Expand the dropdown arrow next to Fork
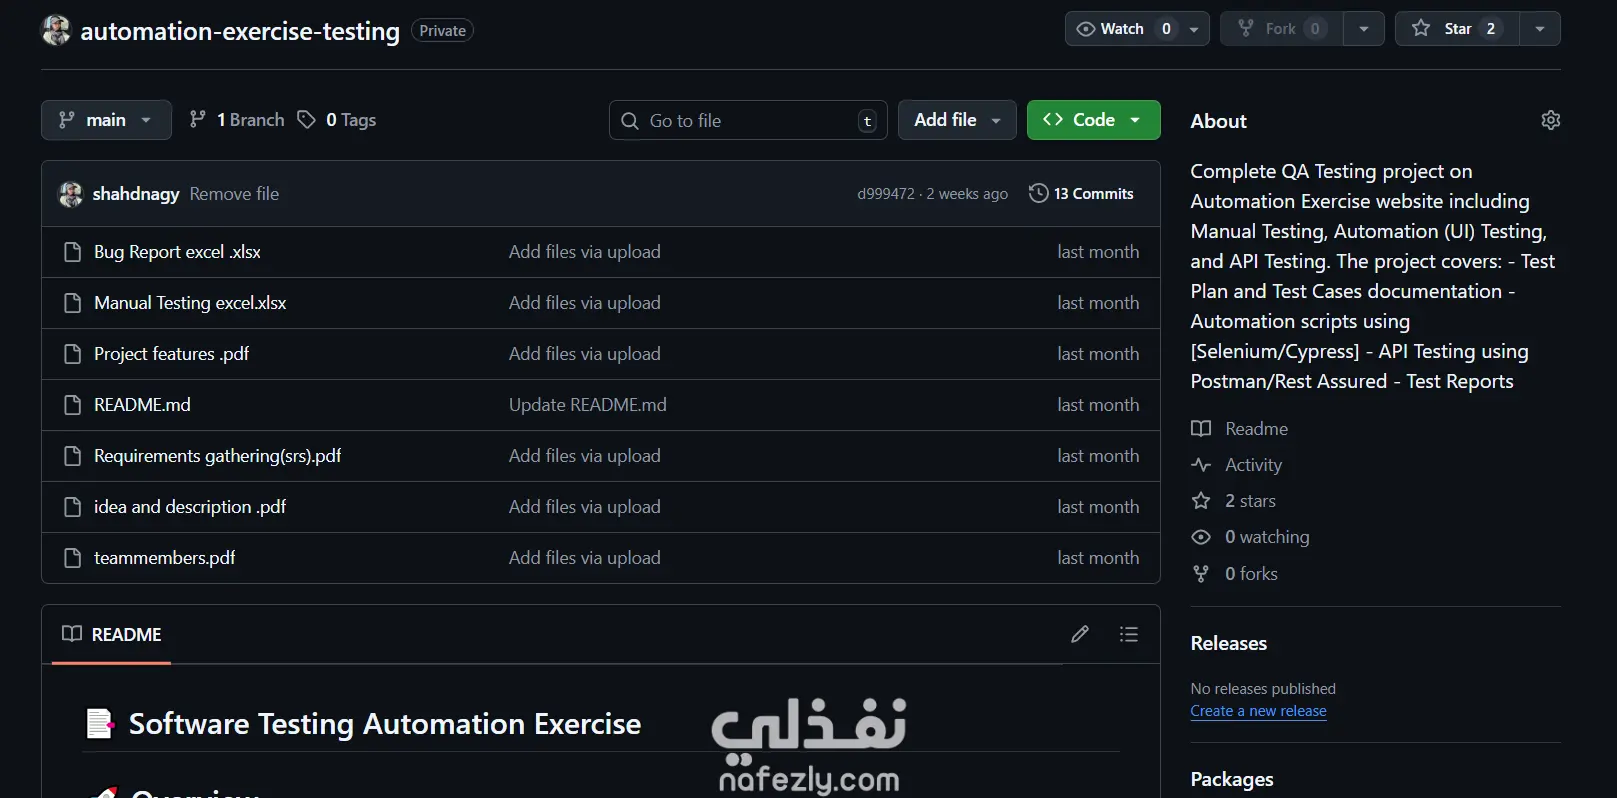1617x798 pixels. (1364, 29)
